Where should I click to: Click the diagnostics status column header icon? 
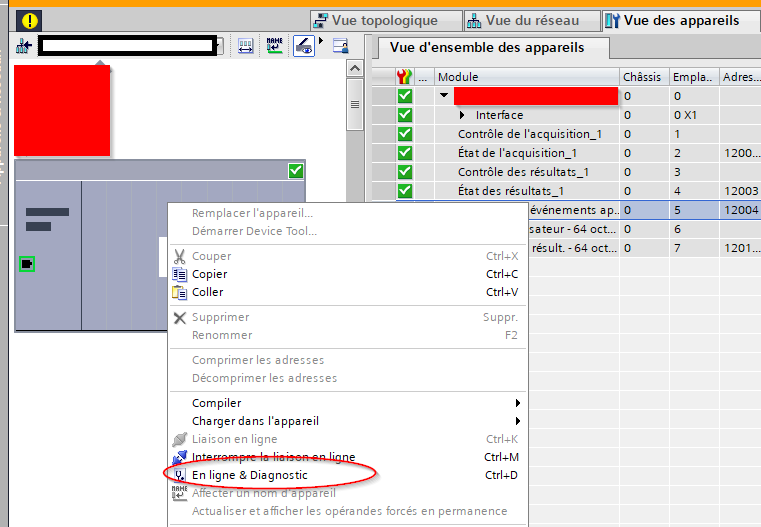[404, 77]
